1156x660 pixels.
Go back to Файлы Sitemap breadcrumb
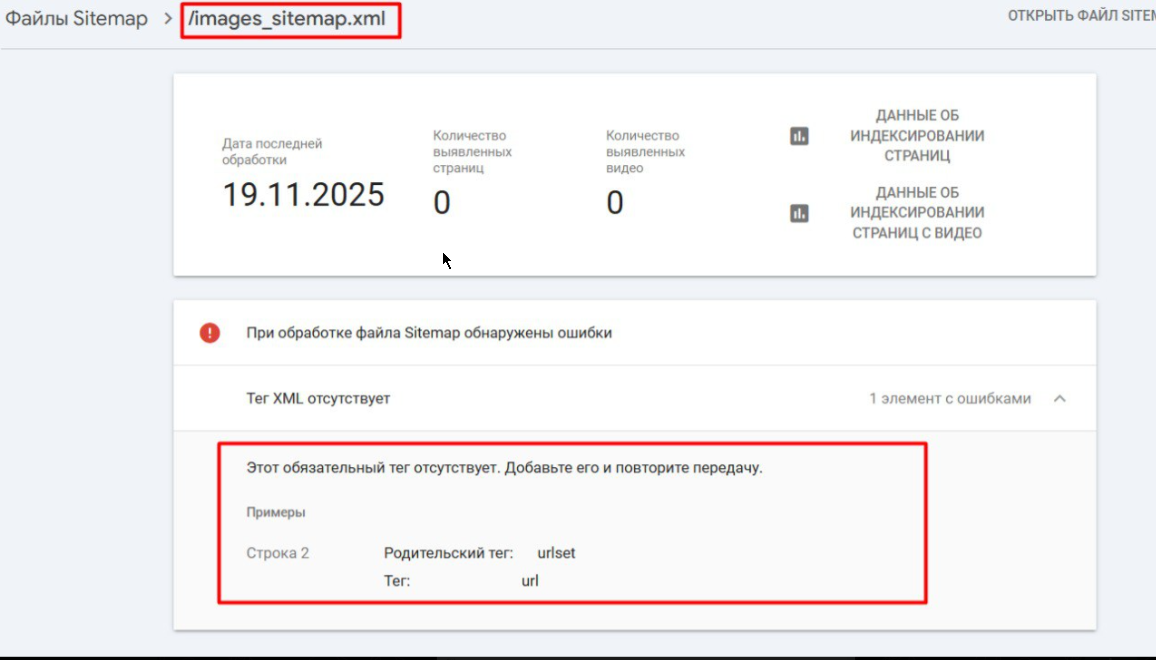(x=77, y=19)
